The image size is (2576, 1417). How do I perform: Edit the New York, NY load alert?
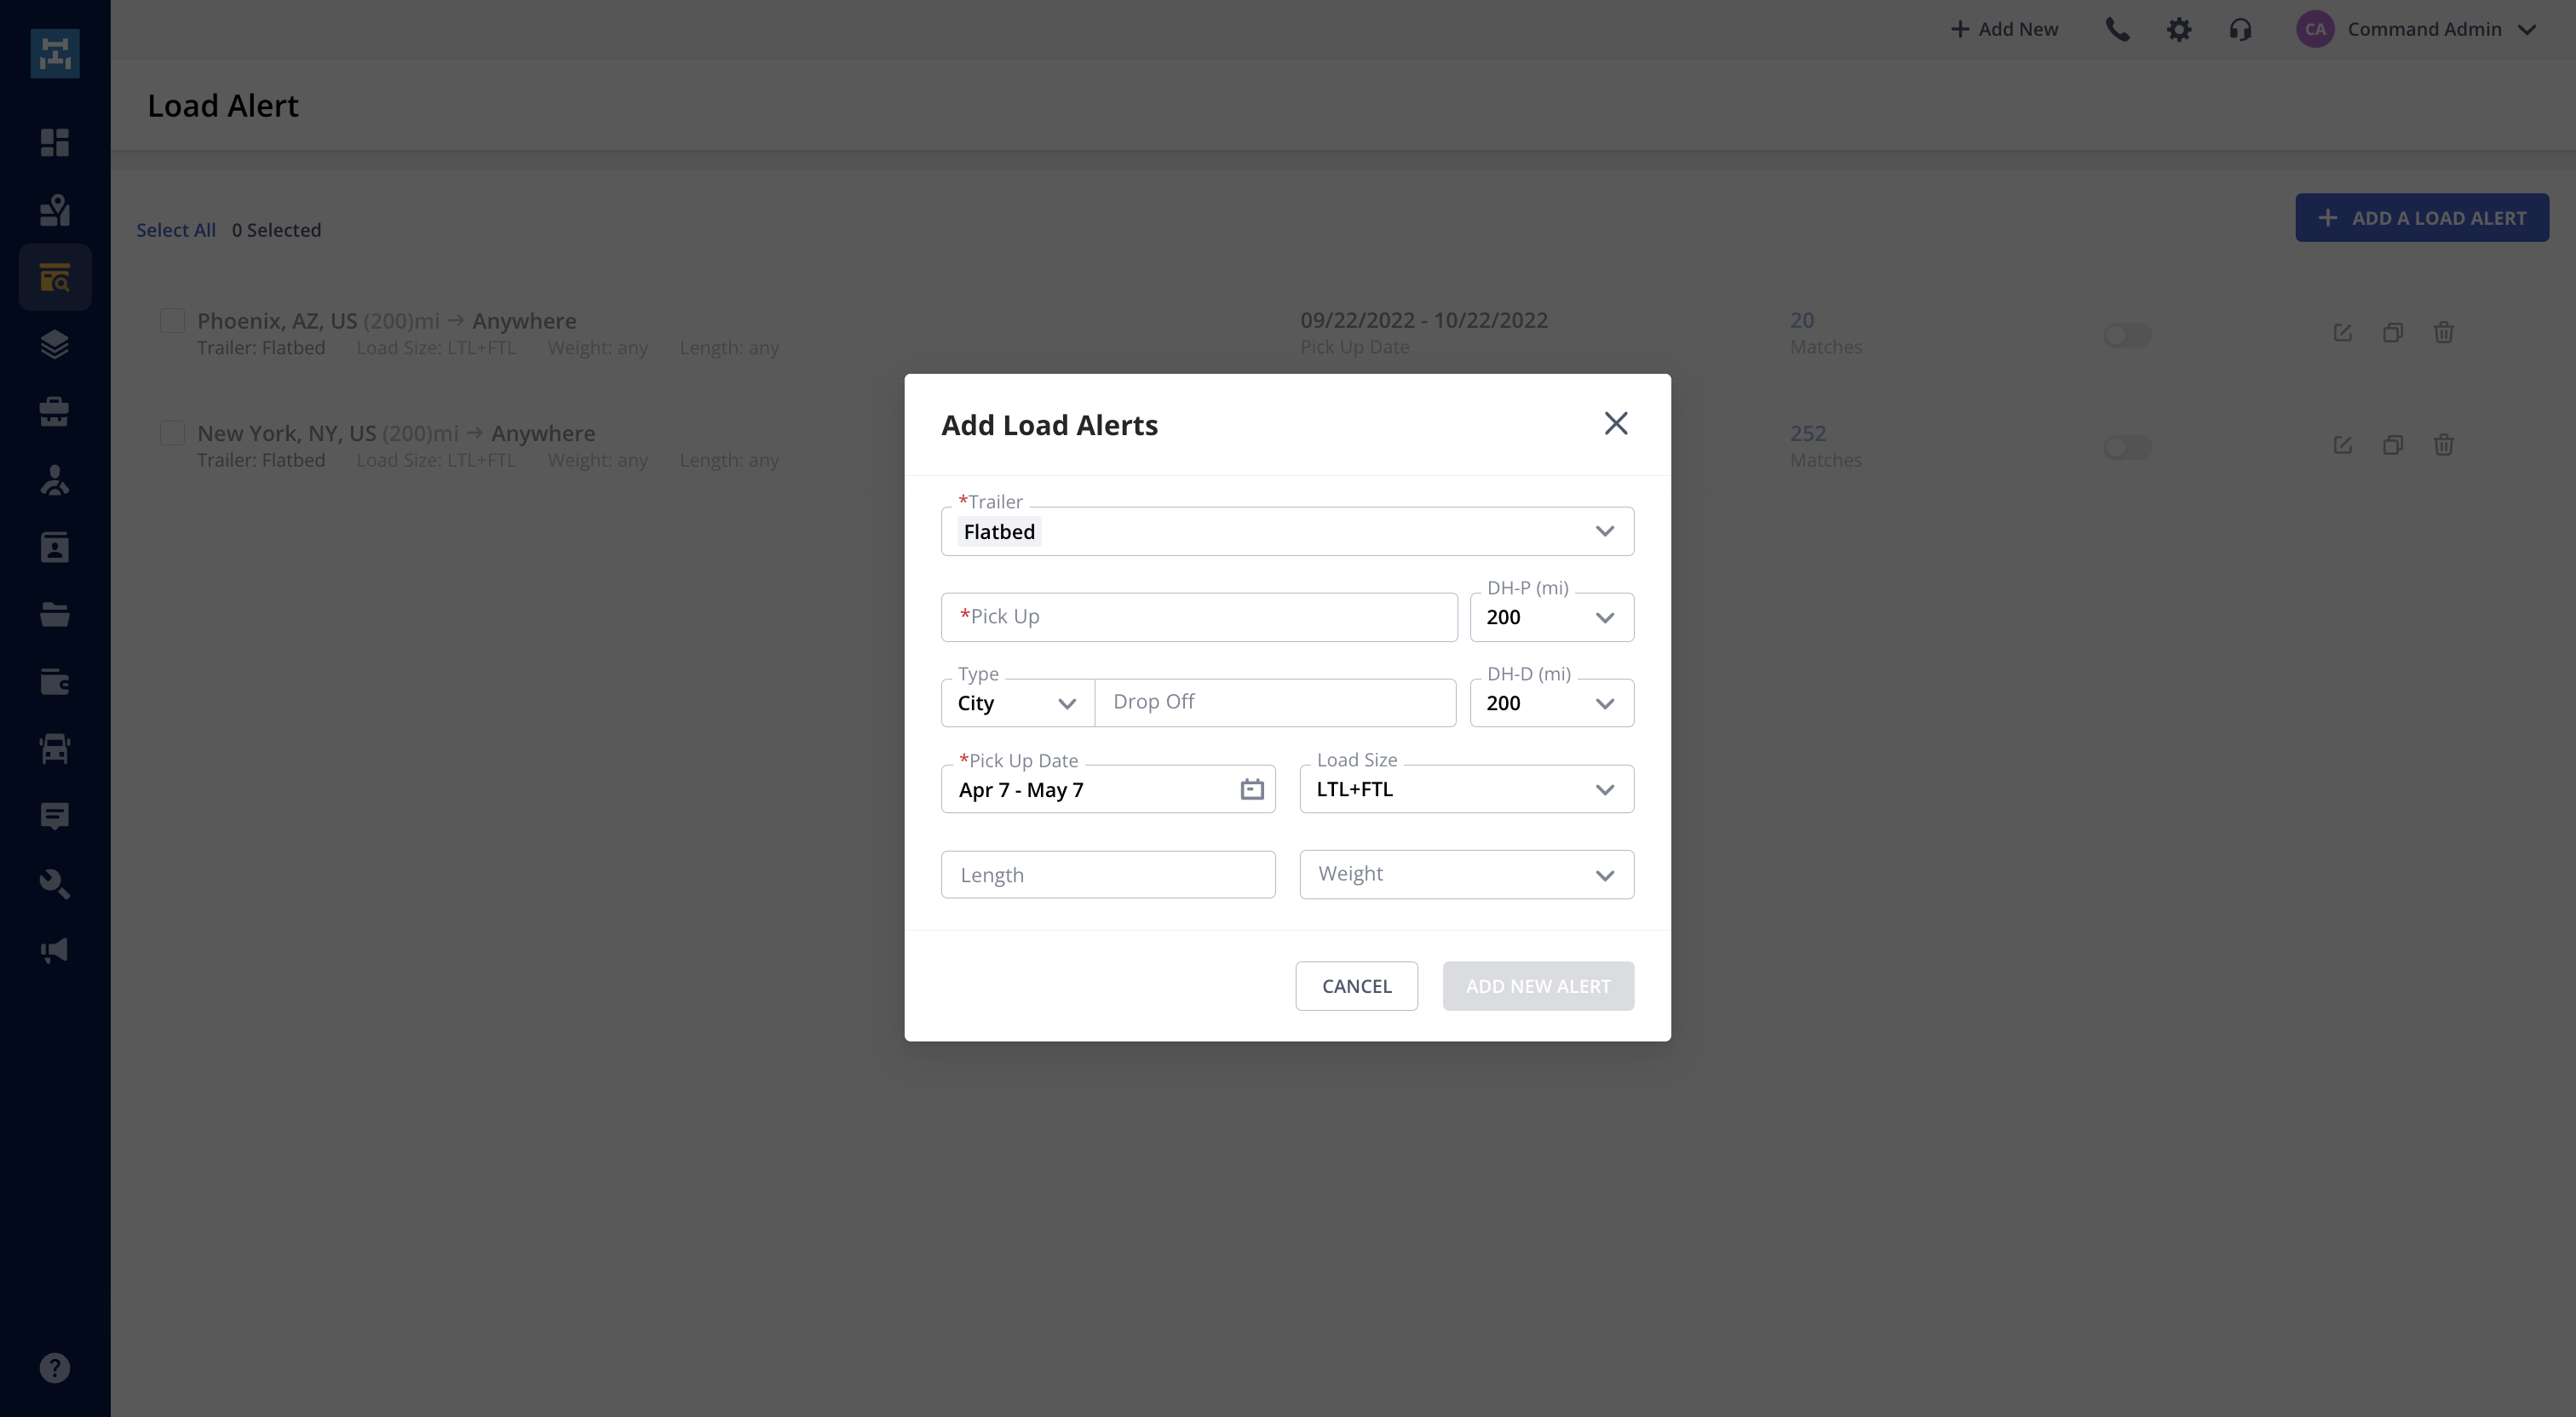(2342, 445)
